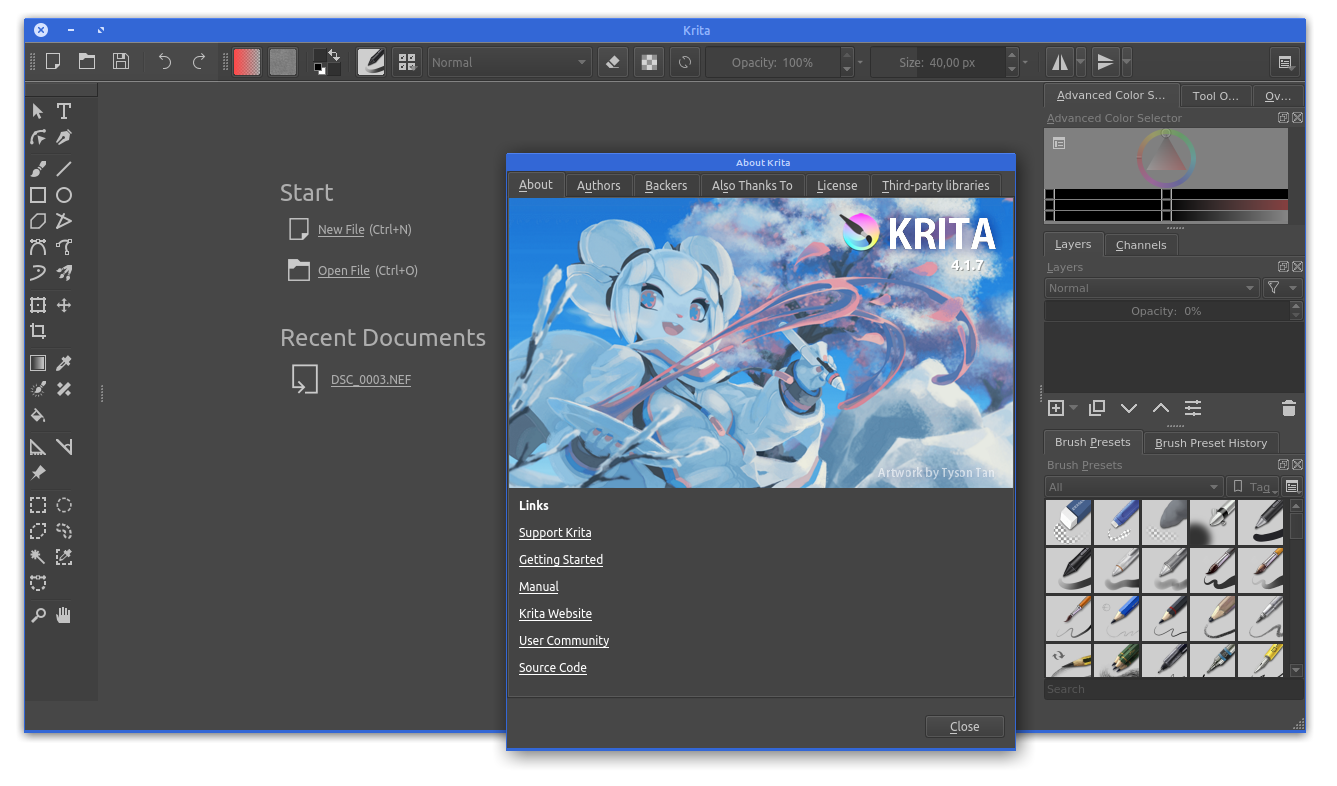Duplicate the layer in the Layers panel
The width and height of the screenshot is (1337, 786).
tap(1097, 408)
